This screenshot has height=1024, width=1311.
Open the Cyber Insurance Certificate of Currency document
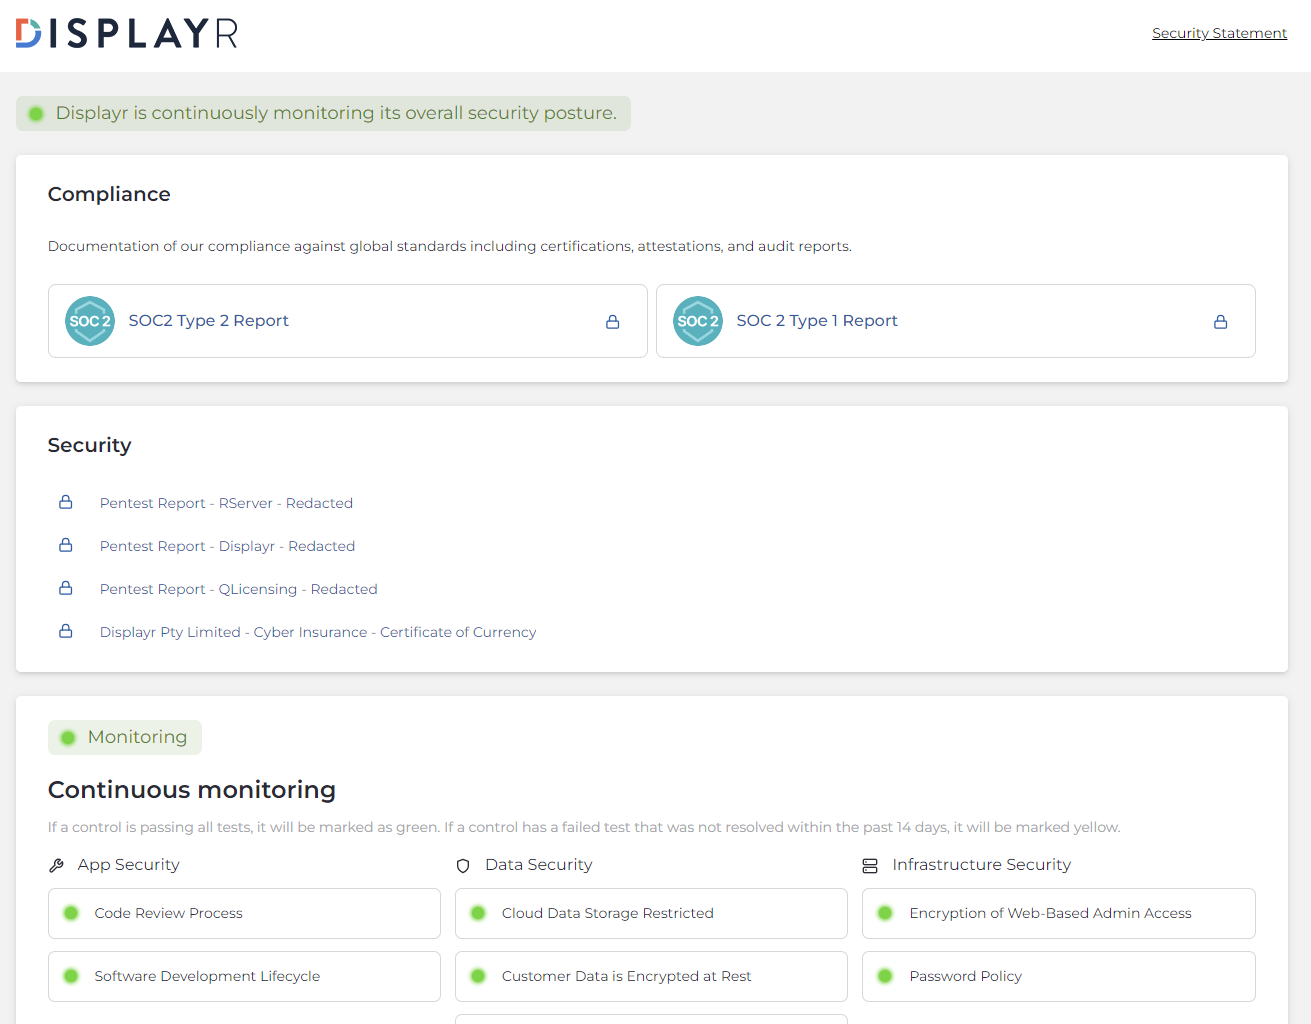(318, 631)
